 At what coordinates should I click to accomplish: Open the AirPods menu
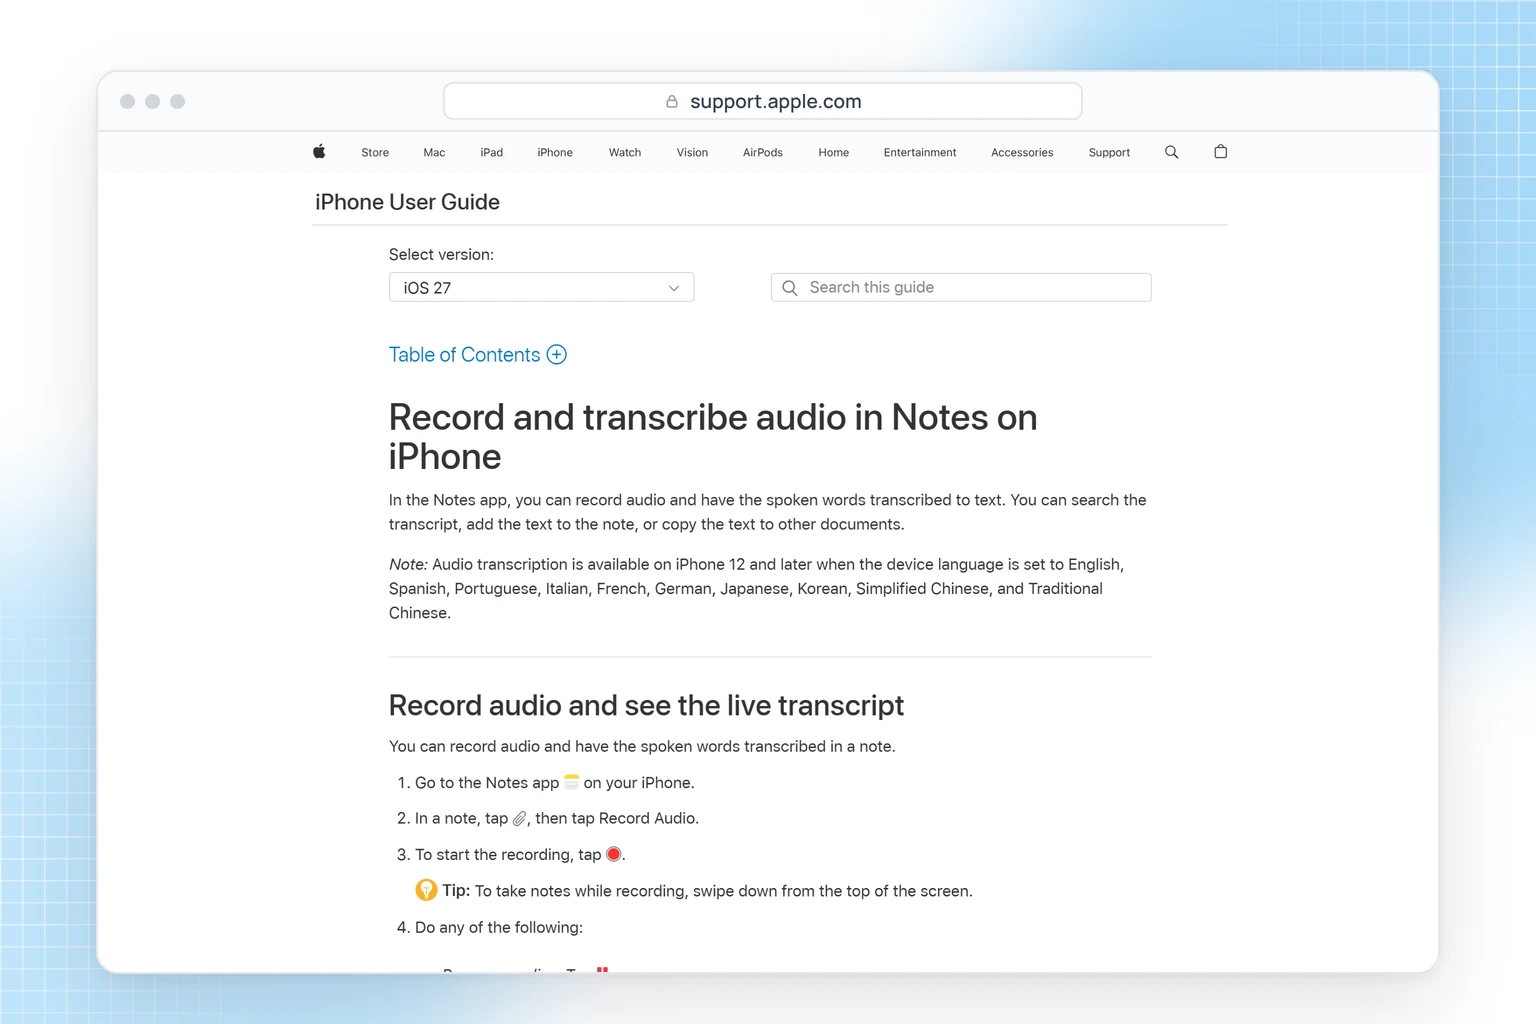[x=763, y=152]
